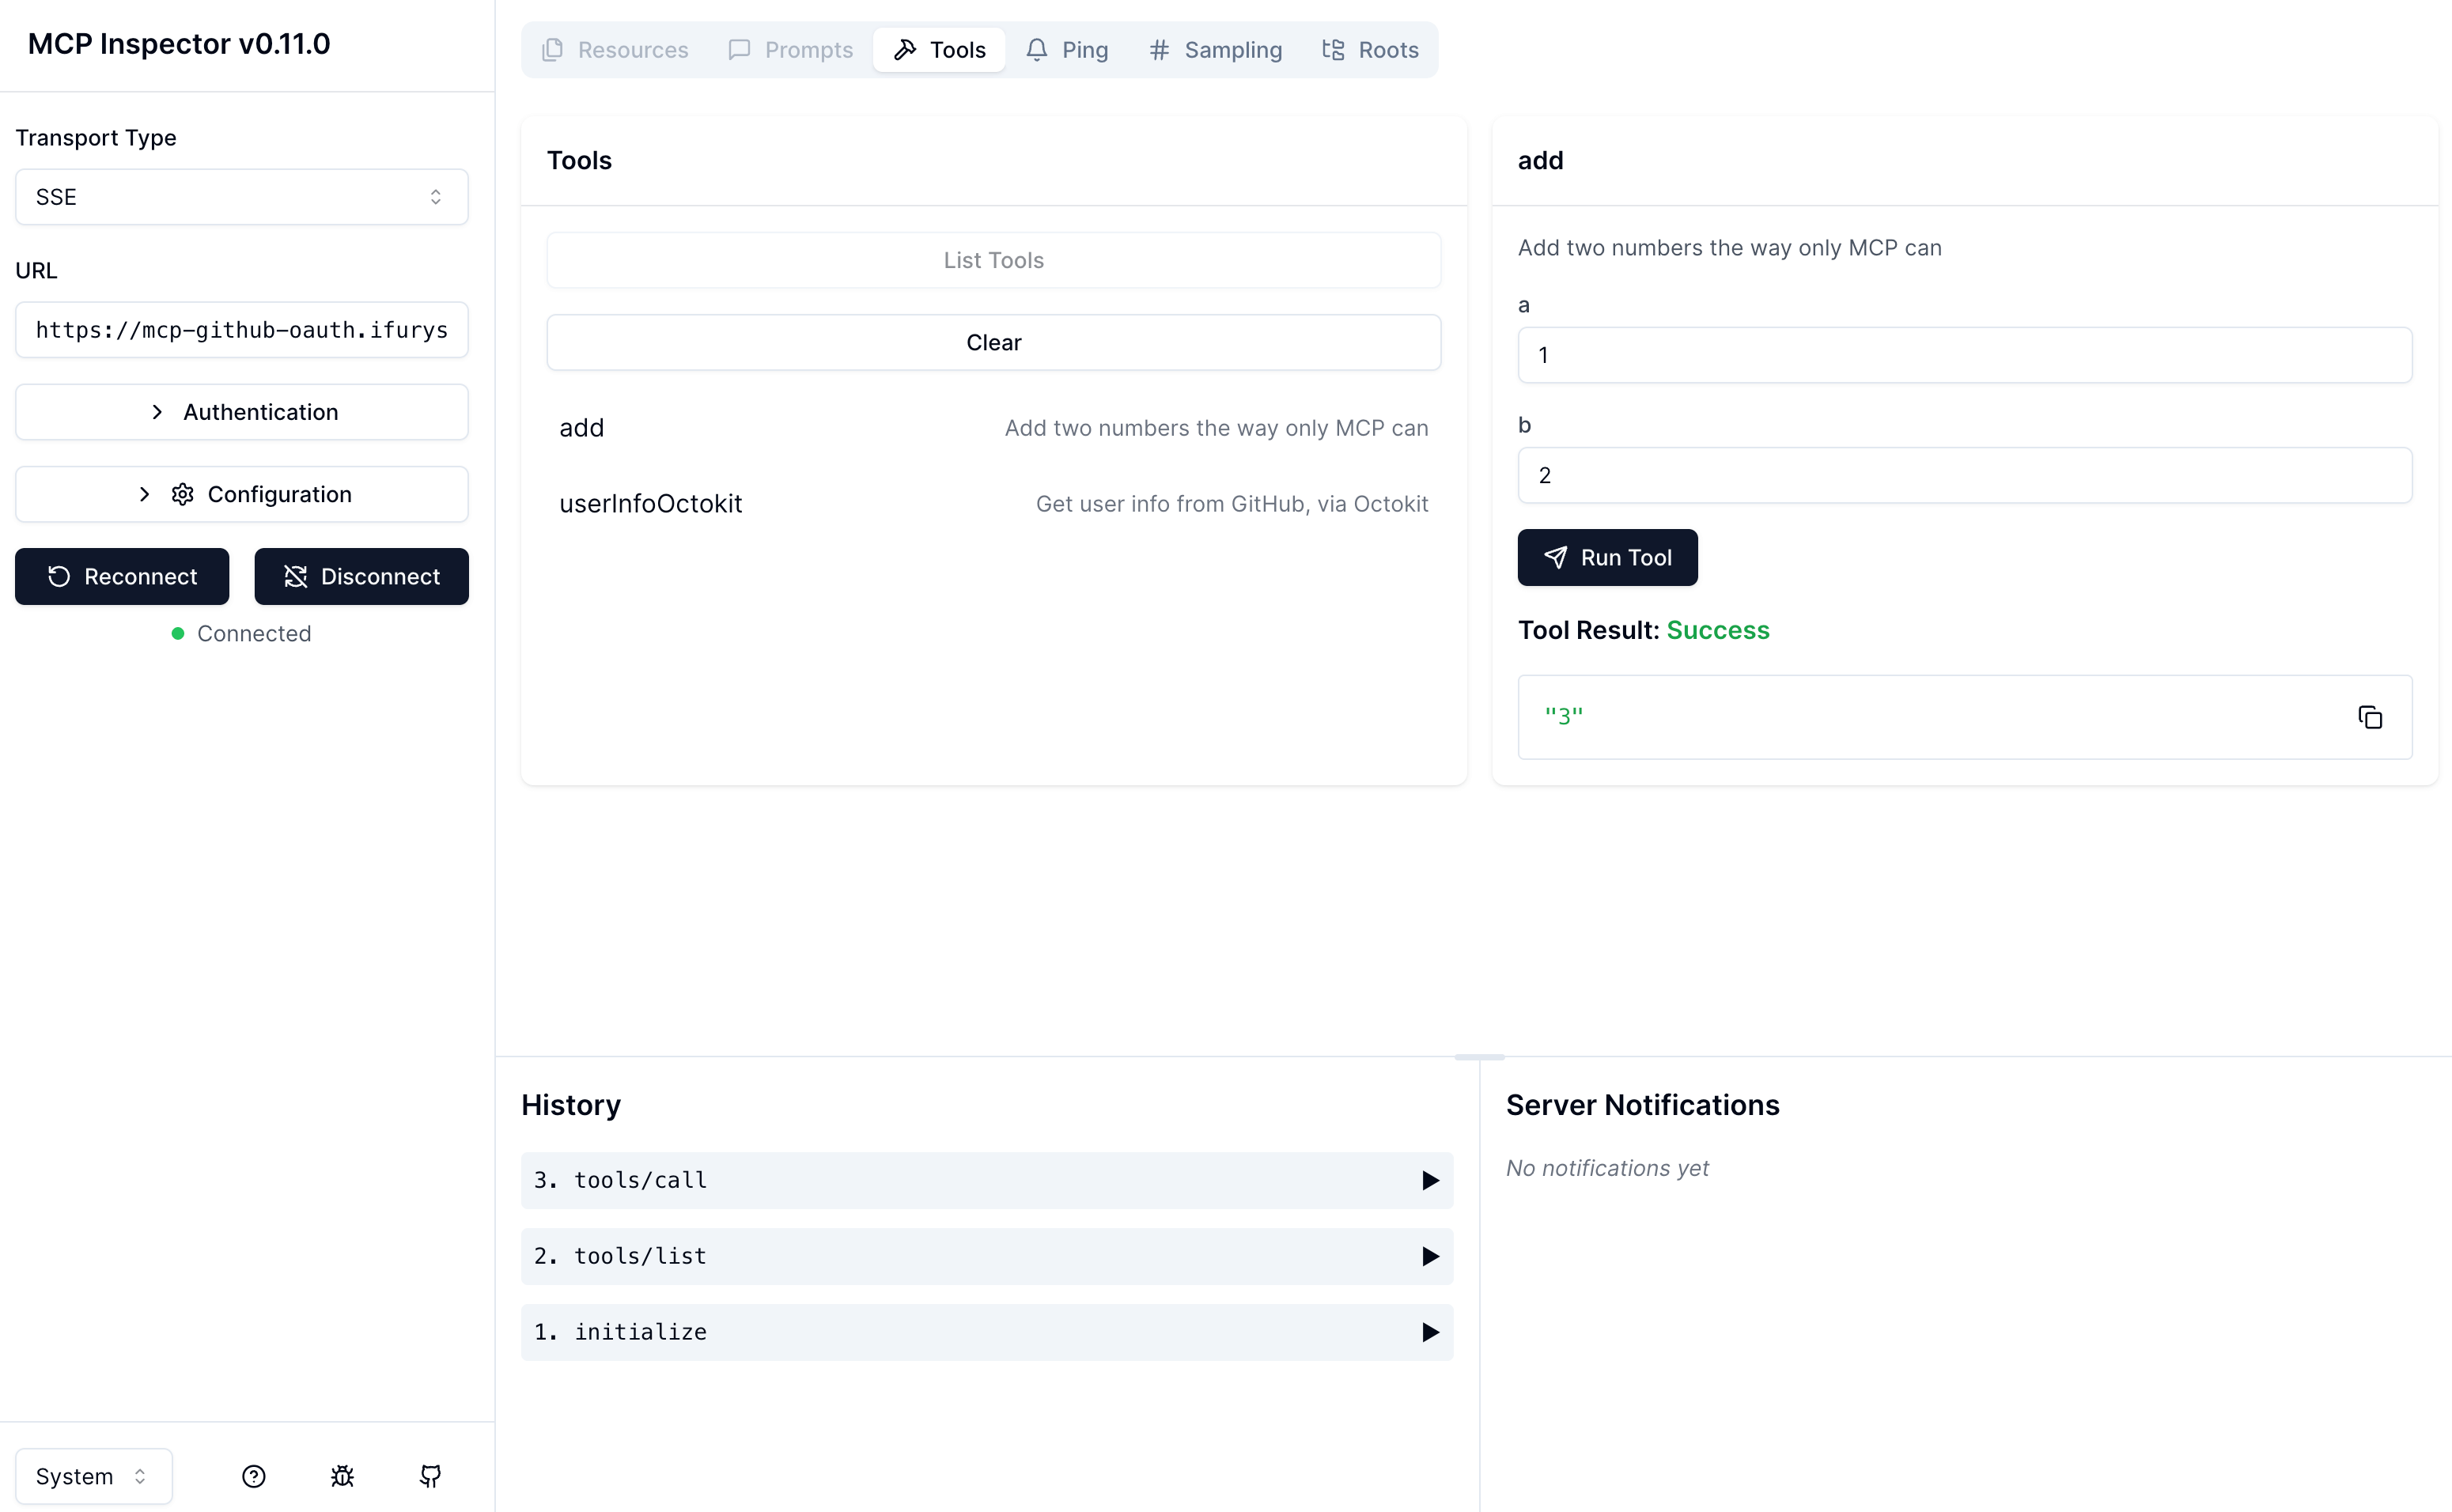Viewport: 2452px width, 1512px height.
Task: Click the Configuration gear icon
Action: (x=182, y=494)
